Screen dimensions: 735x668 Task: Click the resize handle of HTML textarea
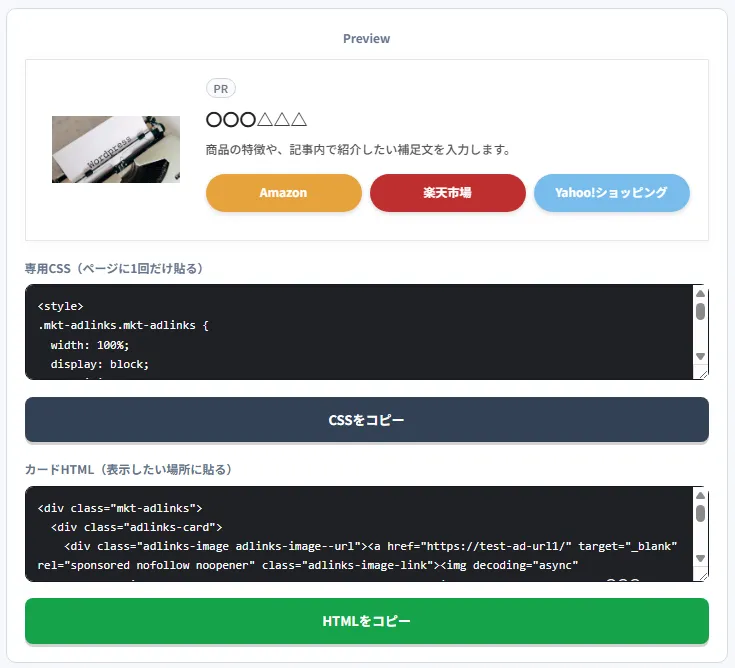tap(703, 576)
